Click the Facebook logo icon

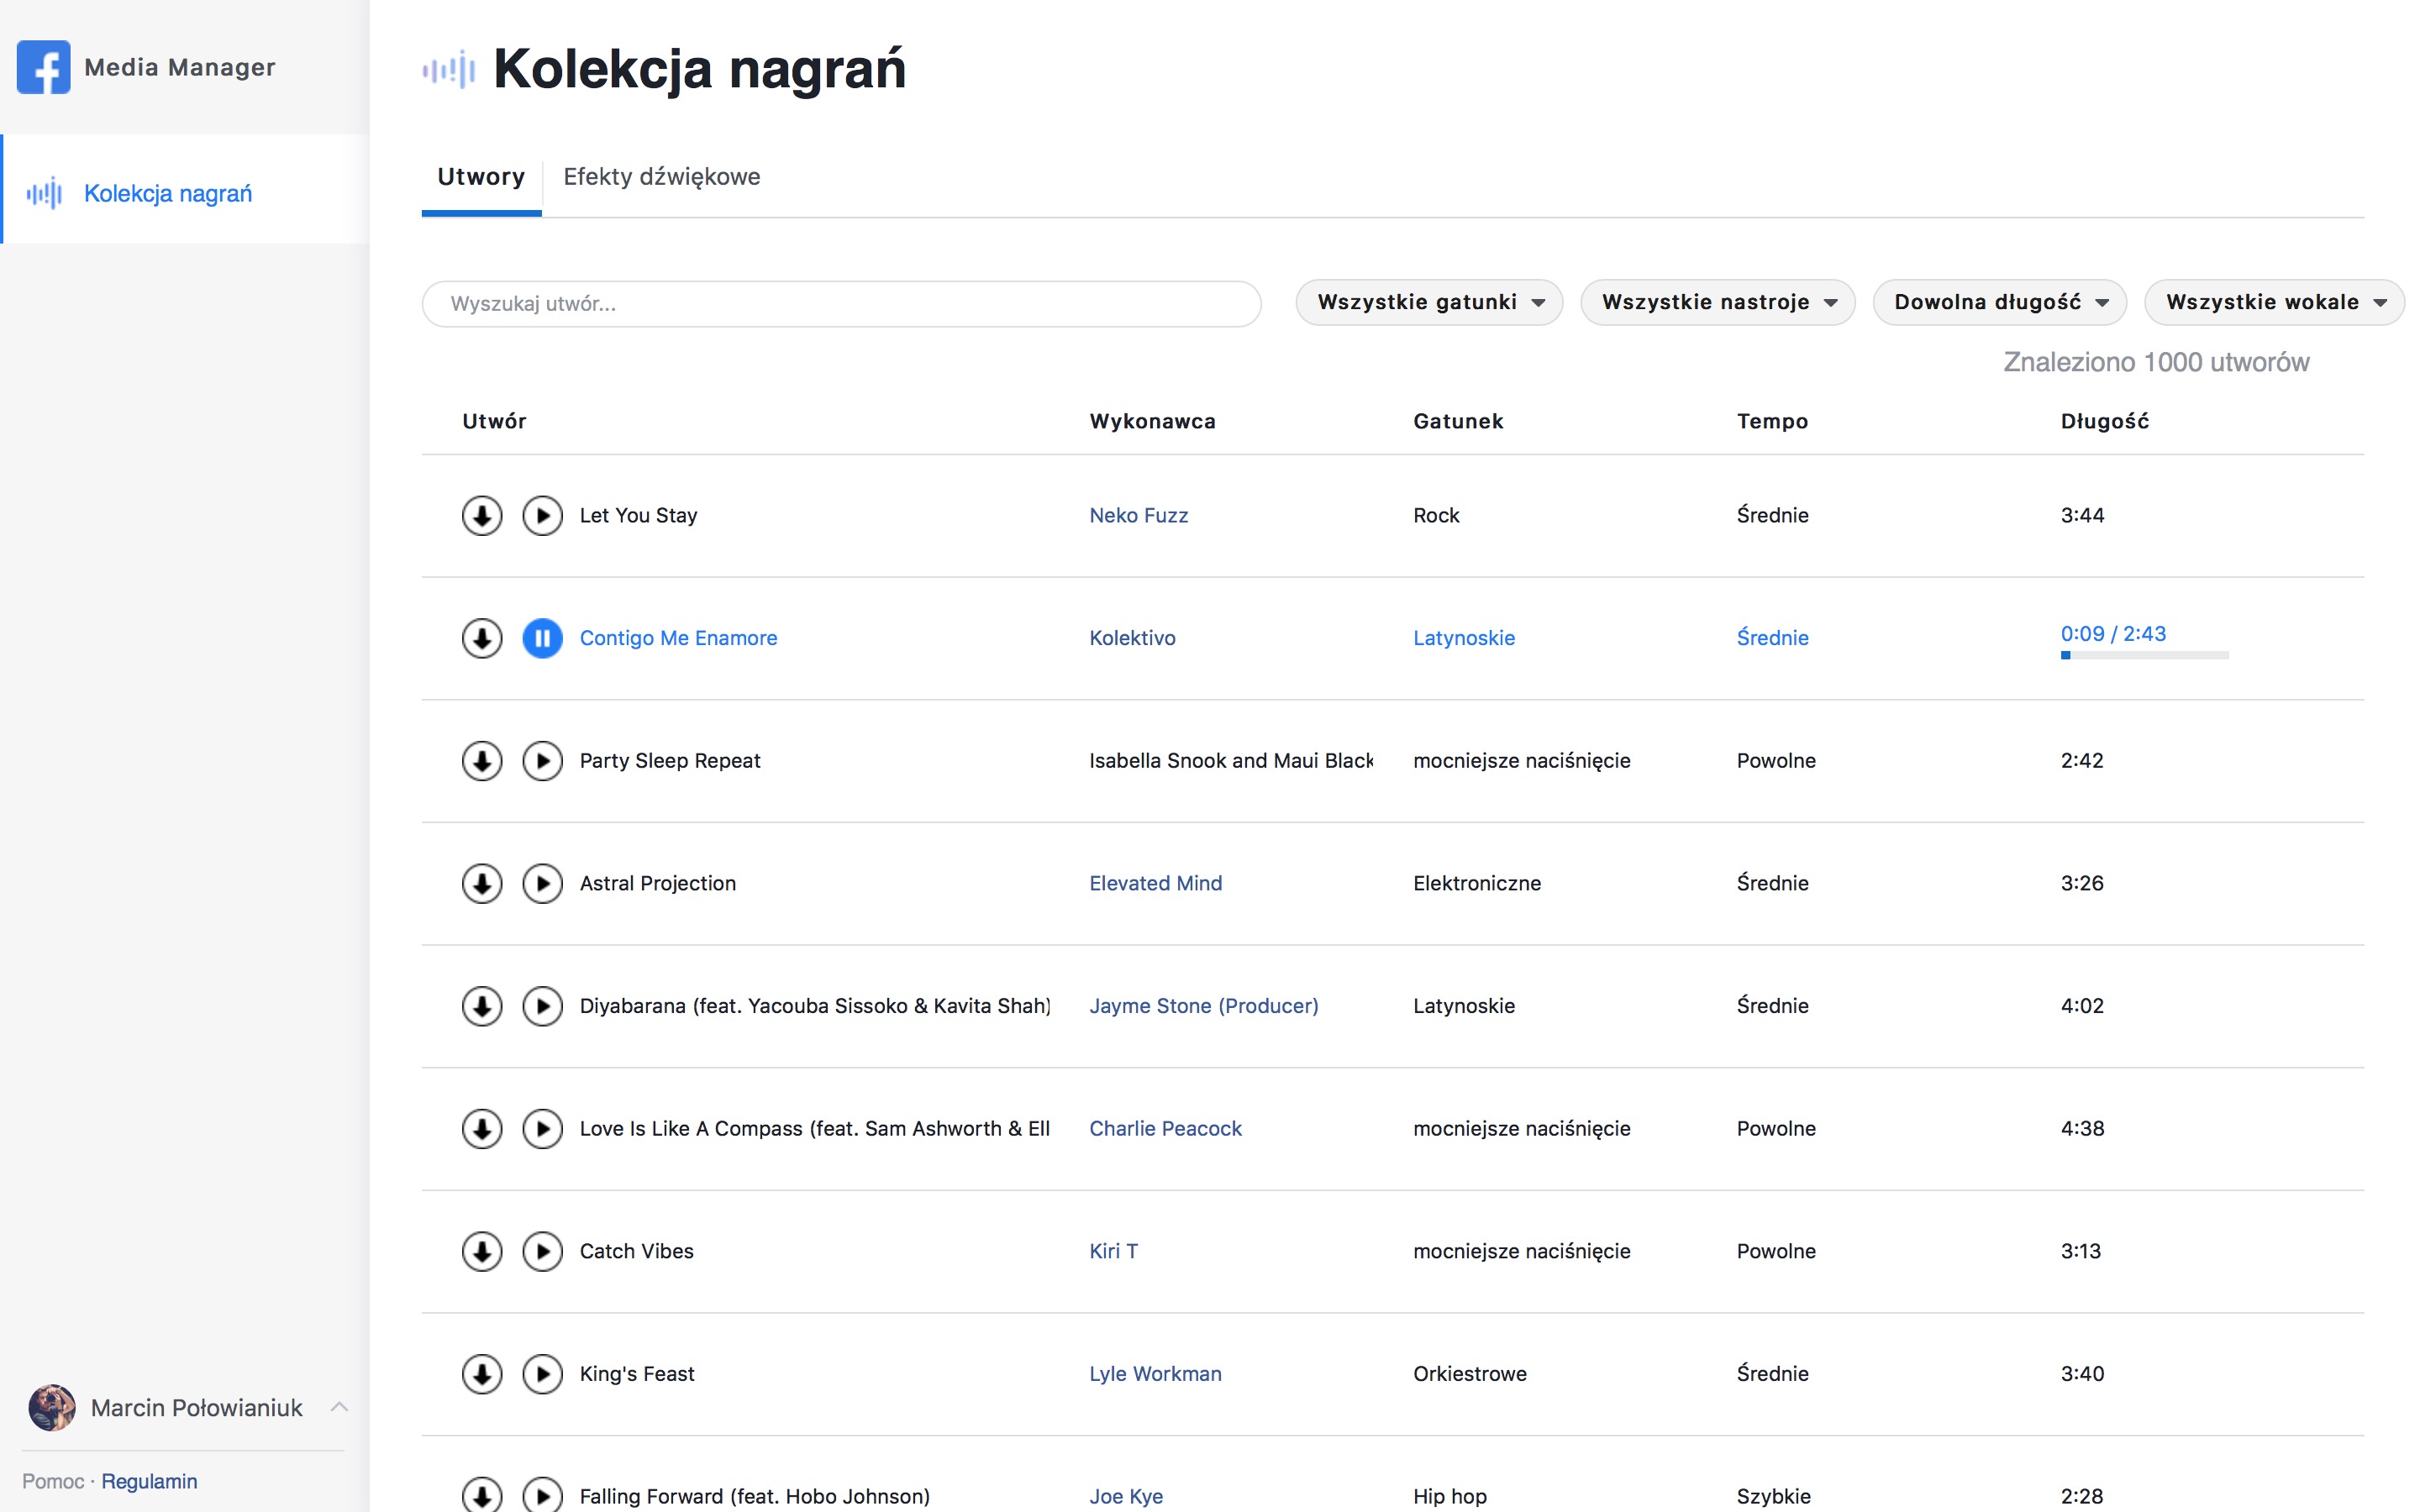tap(43, 67)
